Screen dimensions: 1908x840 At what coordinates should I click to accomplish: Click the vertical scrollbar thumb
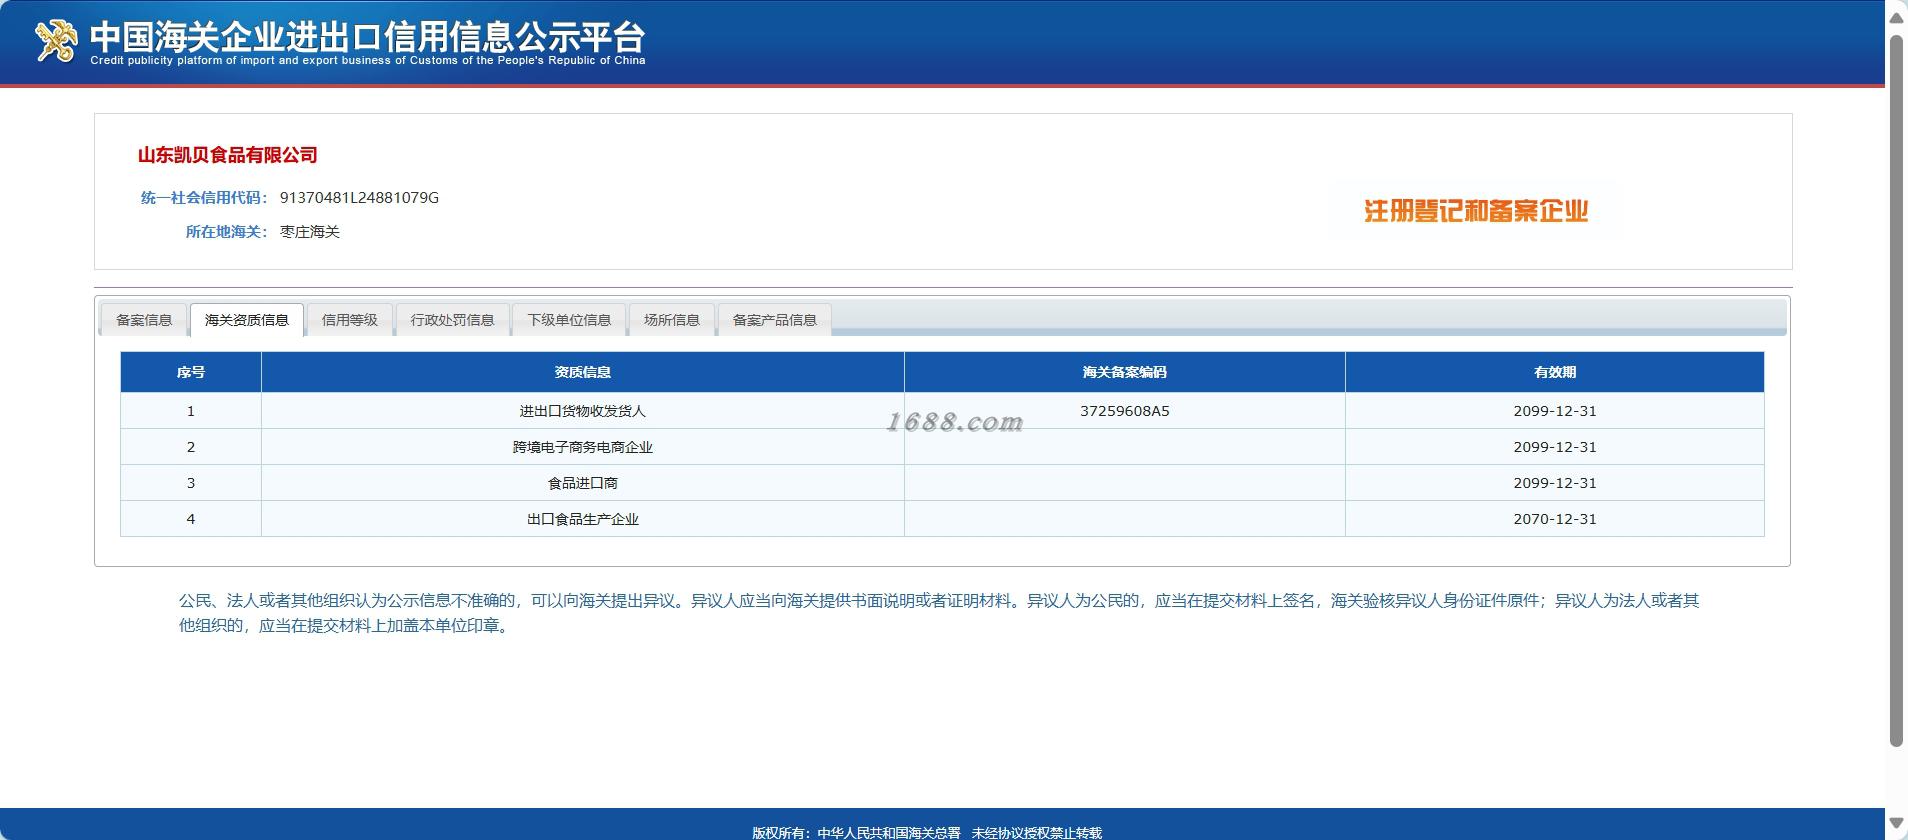[1896, 390]
